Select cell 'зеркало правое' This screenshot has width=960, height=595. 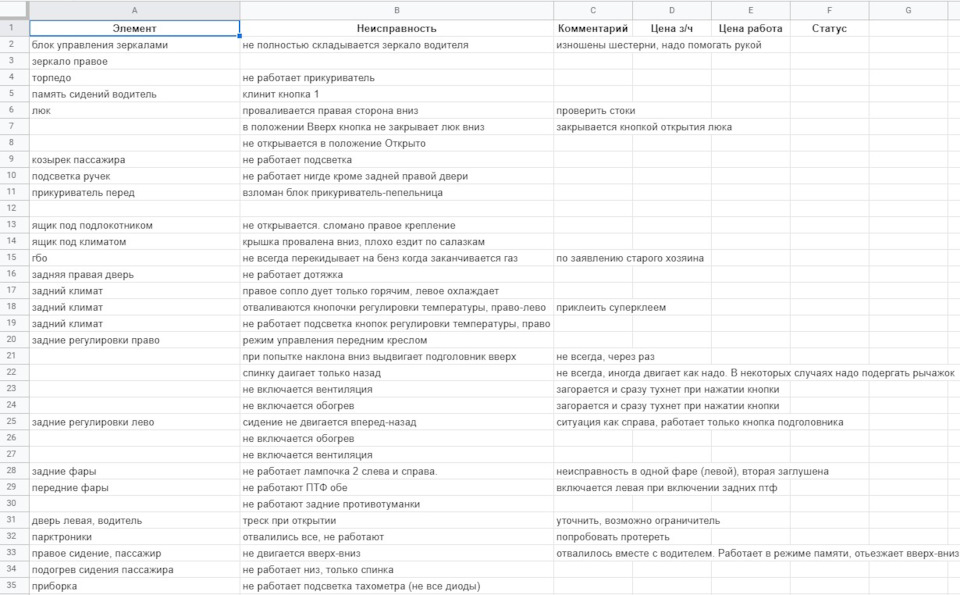point(135,61)
